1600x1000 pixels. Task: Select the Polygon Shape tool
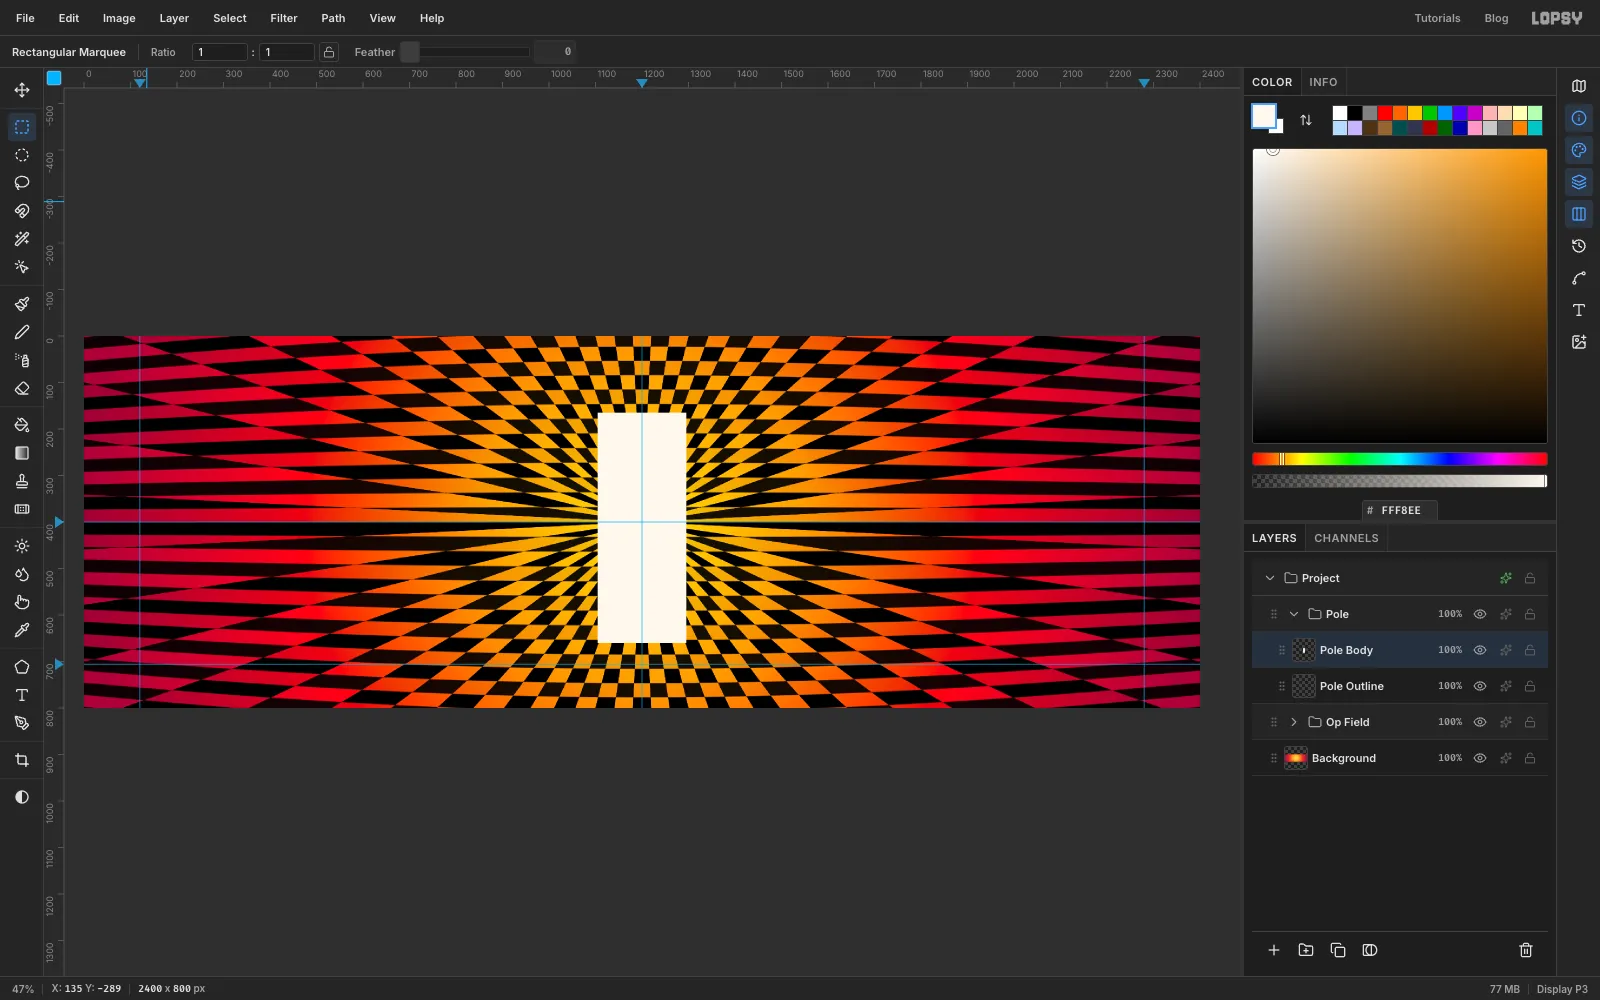tap(22, 667)
